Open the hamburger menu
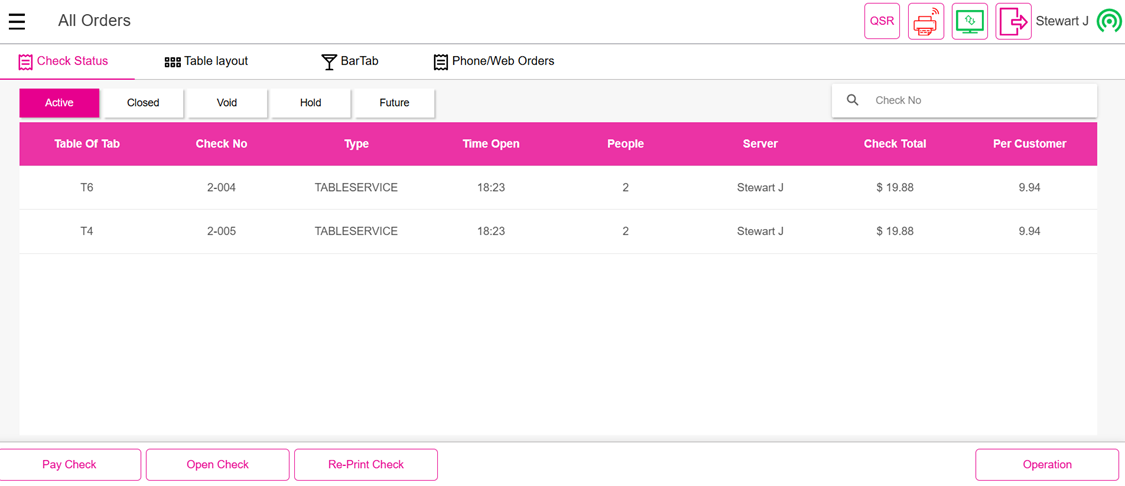The image size is (1125, 486). click(17, 21)
